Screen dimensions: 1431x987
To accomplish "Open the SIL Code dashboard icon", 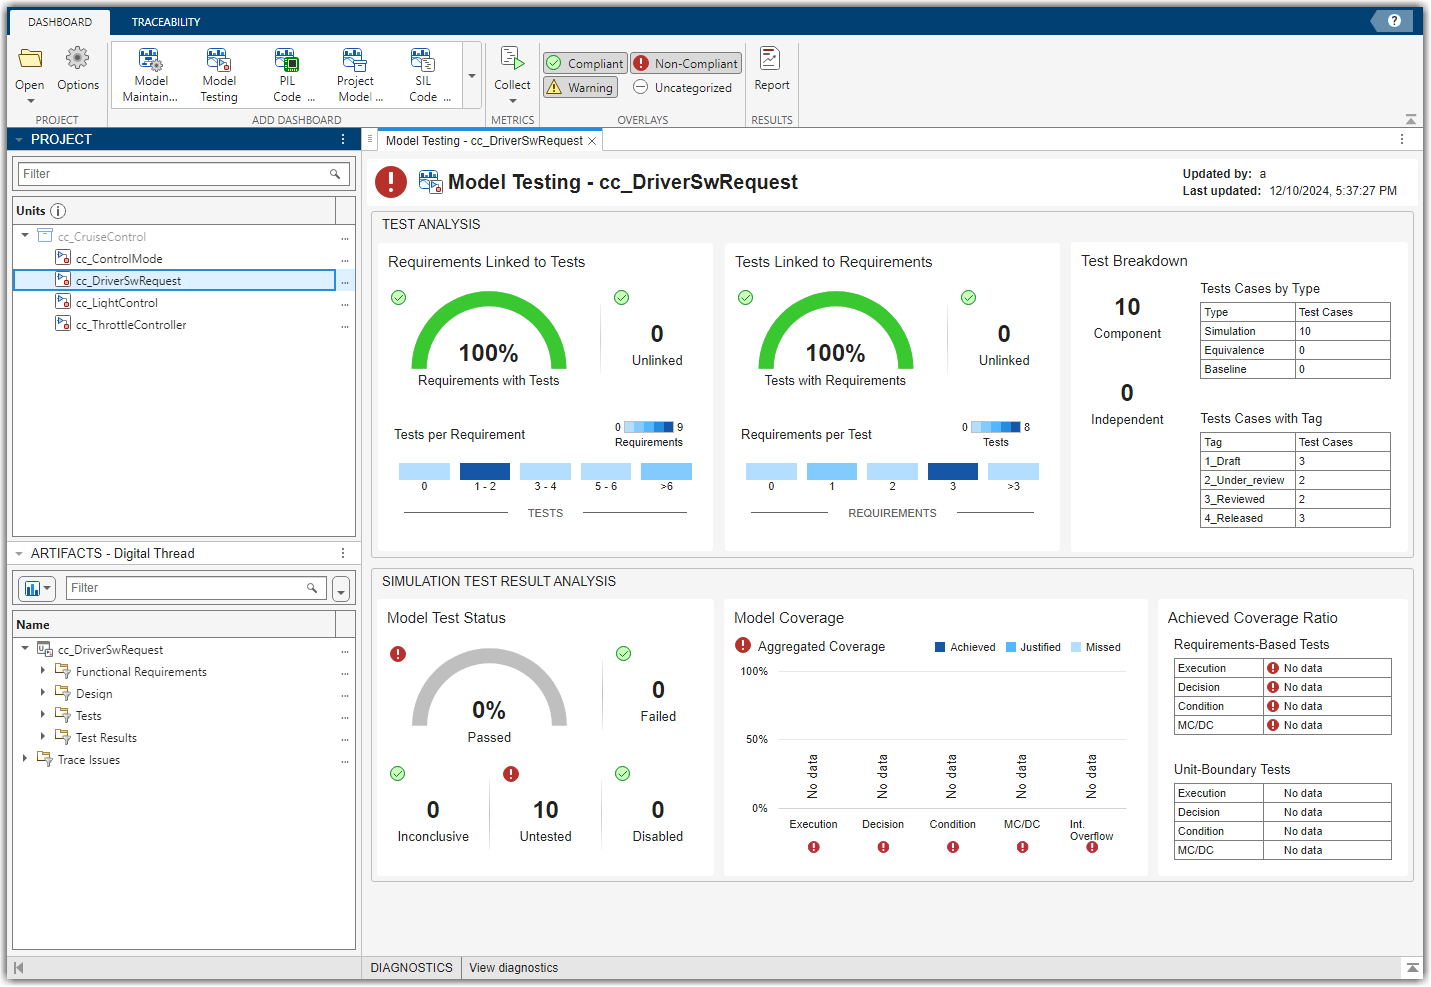I will (x=423, y=62).
